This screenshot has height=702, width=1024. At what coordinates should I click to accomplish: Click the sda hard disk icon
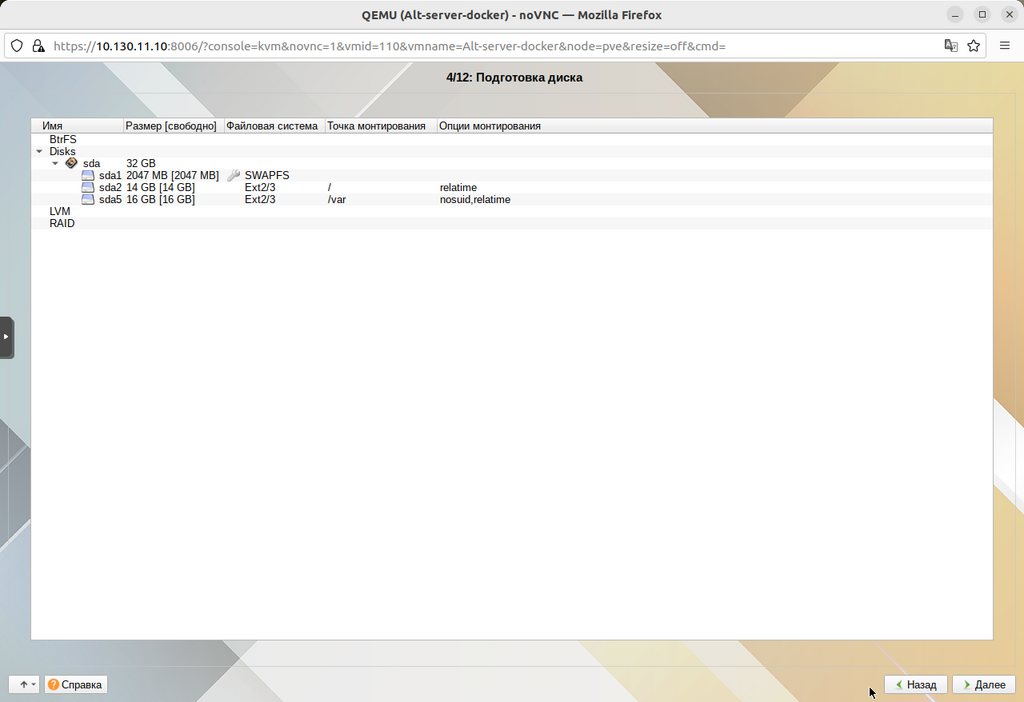click(71, 163)
